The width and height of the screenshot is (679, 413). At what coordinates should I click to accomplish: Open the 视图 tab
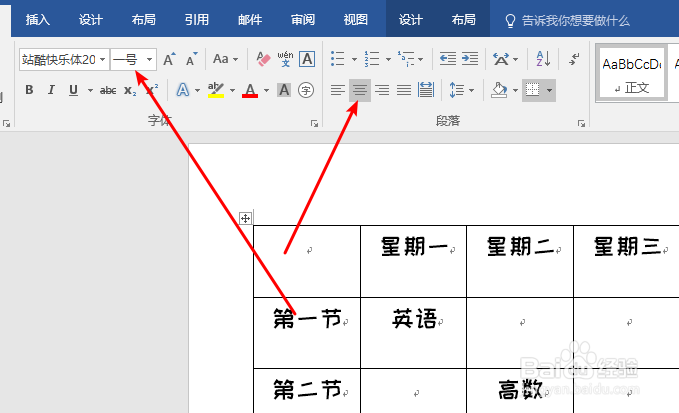pos(356,20)
